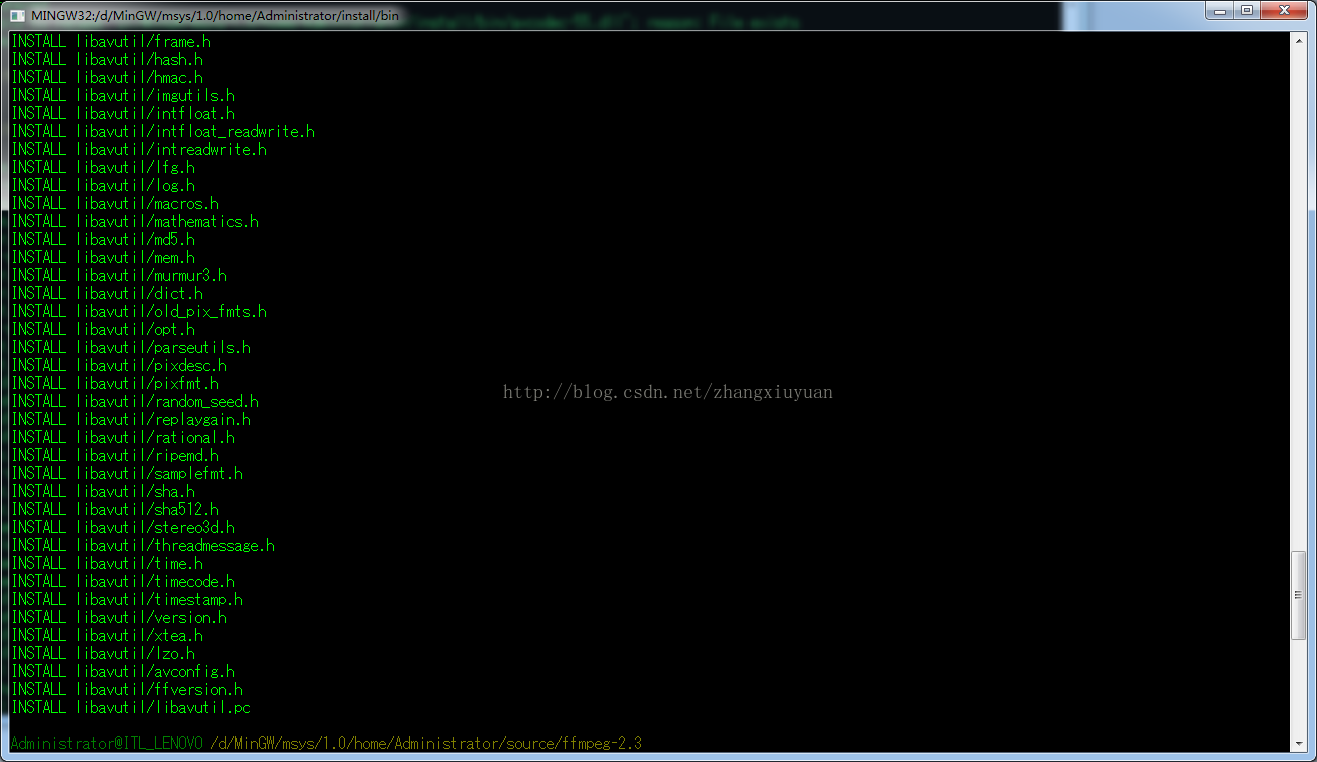Click the line 'INSTALL libavutil/hash.h'

[x=107, y=60]
